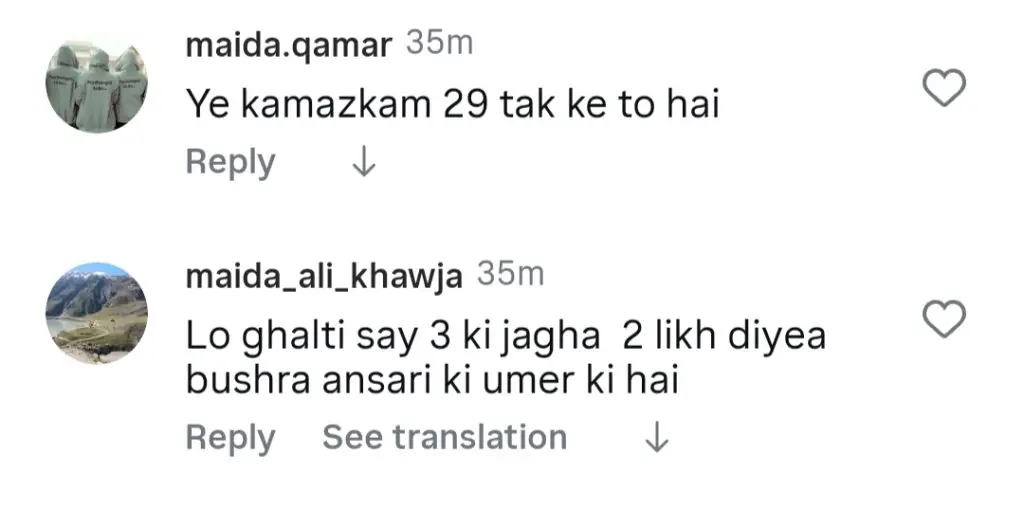The width and height of the screenshot is (1024, 508).
Task: Click the word "kamazkam" in the first comment
Action: pos(337,104)
